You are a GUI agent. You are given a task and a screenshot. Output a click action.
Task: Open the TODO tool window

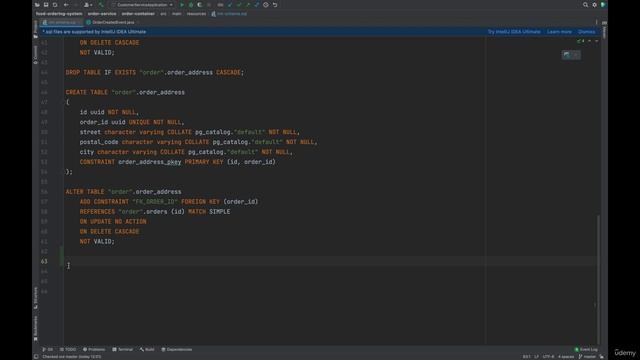68,349
